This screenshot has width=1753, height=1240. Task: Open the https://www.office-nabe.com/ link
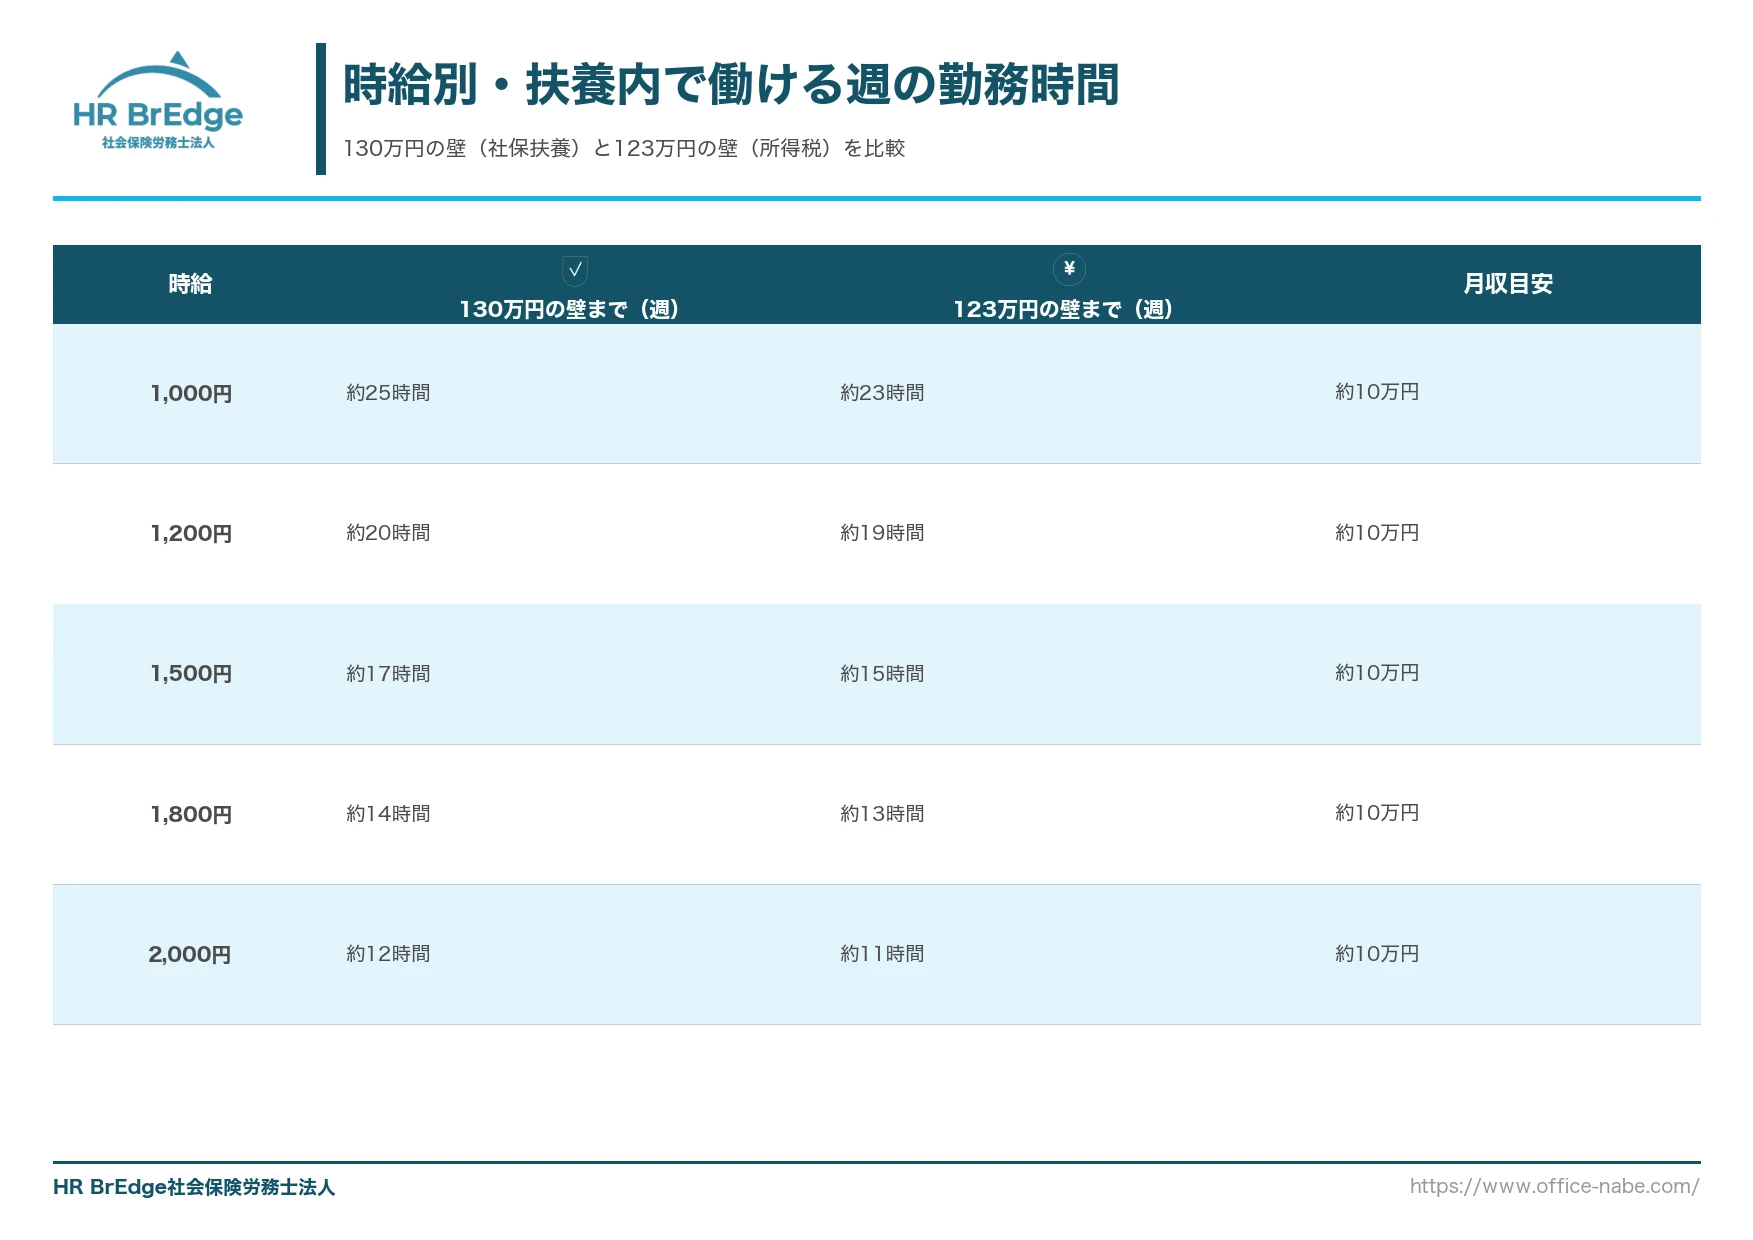pyautogui.click(x=1554, y=1186)
